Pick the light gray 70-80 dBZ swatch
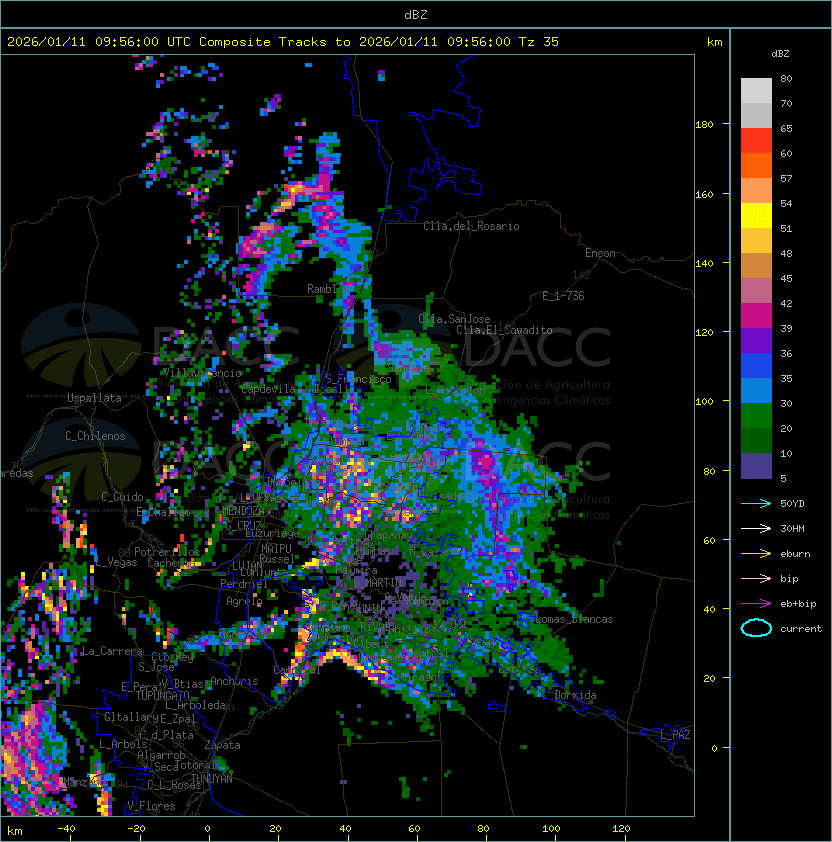Screen dimensions: 832x842 click(756, 91)
